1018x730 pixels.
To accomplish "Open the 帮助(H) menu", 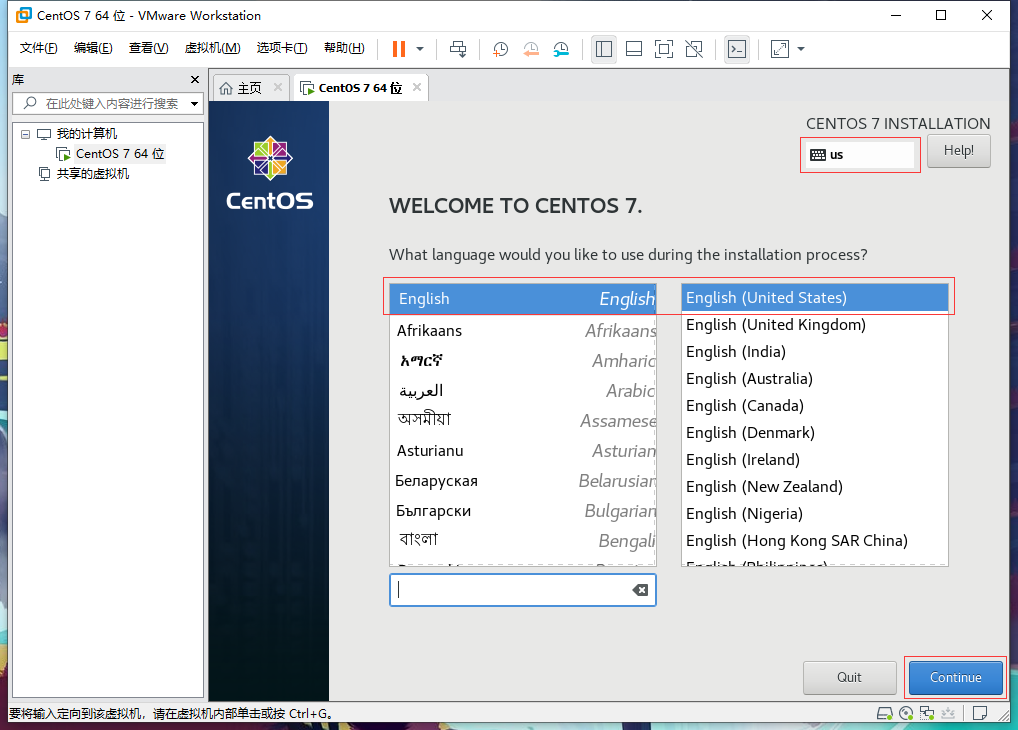I will 344,48.
